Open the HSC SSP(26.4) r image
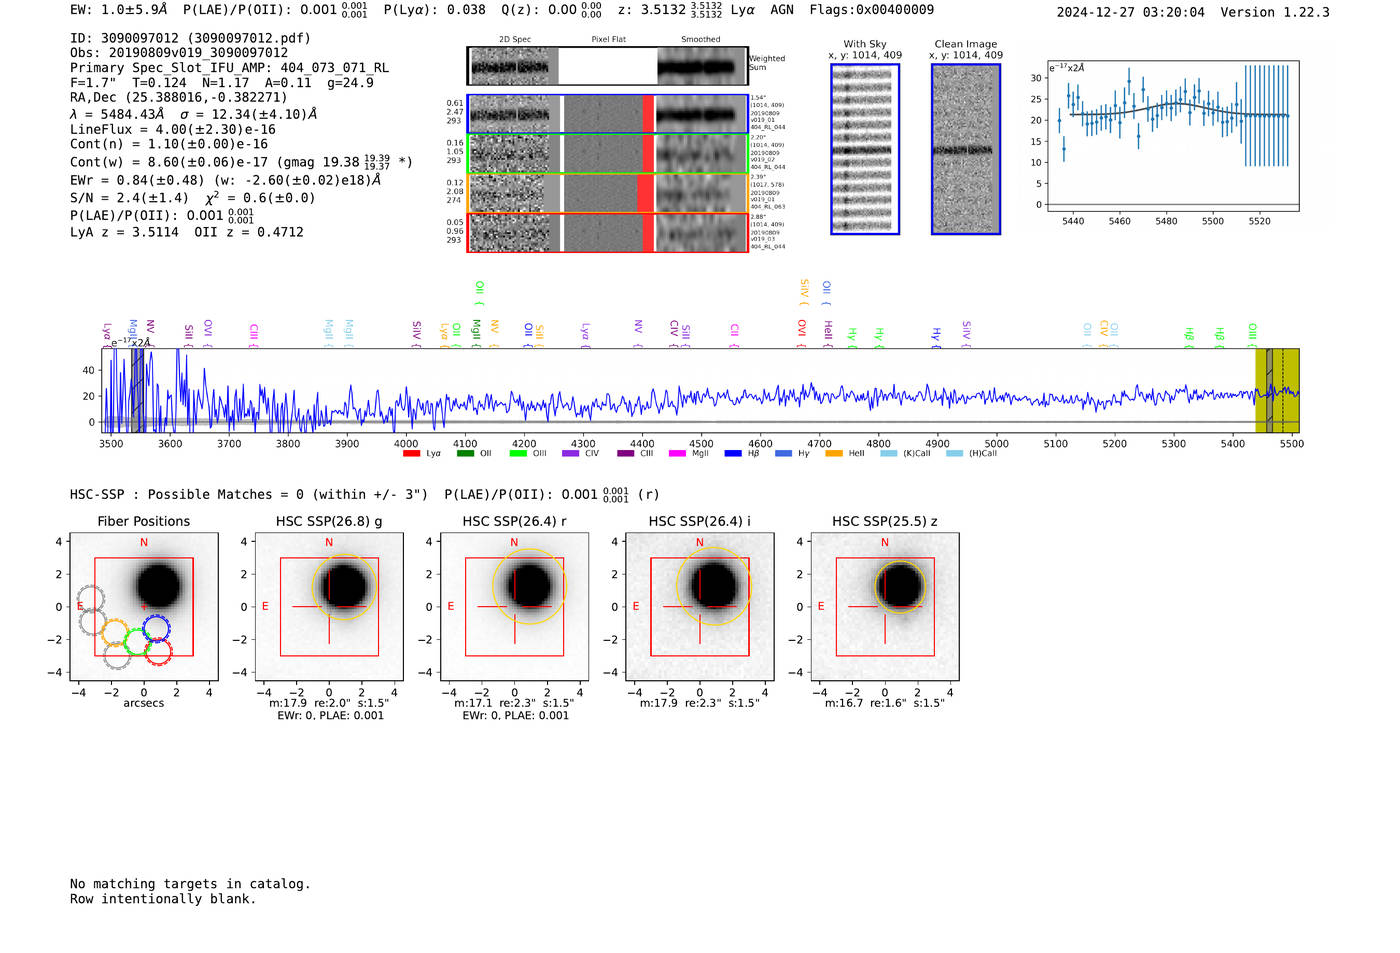Viewport: 1400px width, 953px height. click(515, 607)
